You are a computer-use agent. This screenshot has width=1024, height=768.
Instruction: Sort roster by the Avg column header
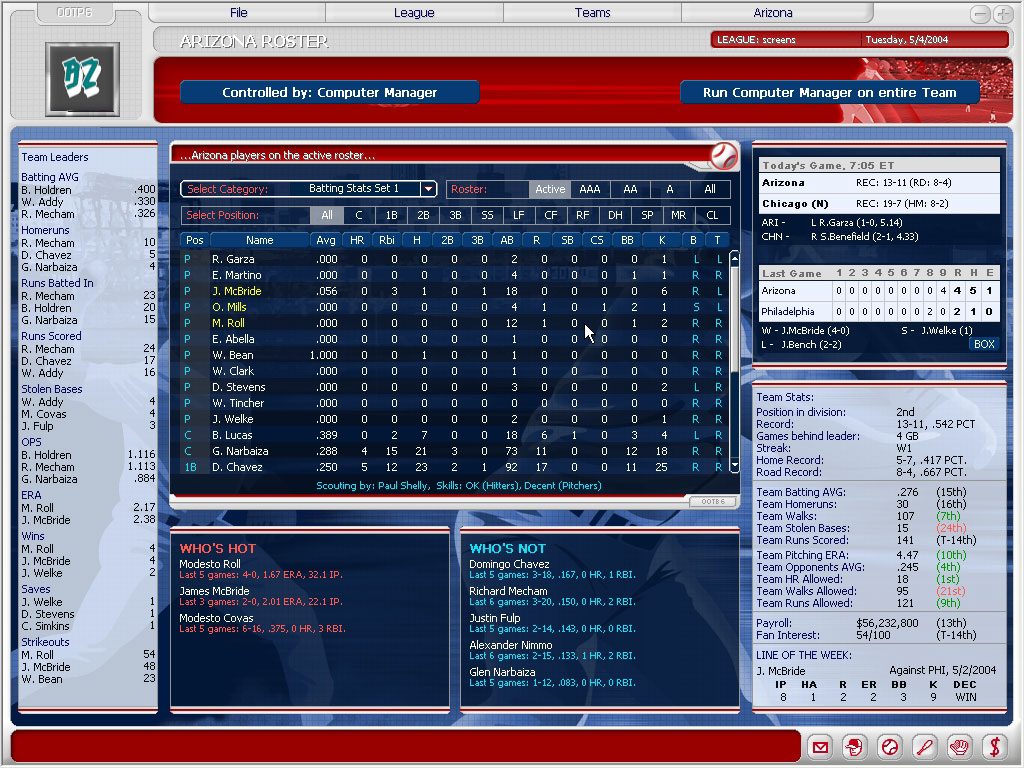tap(326, 240)
